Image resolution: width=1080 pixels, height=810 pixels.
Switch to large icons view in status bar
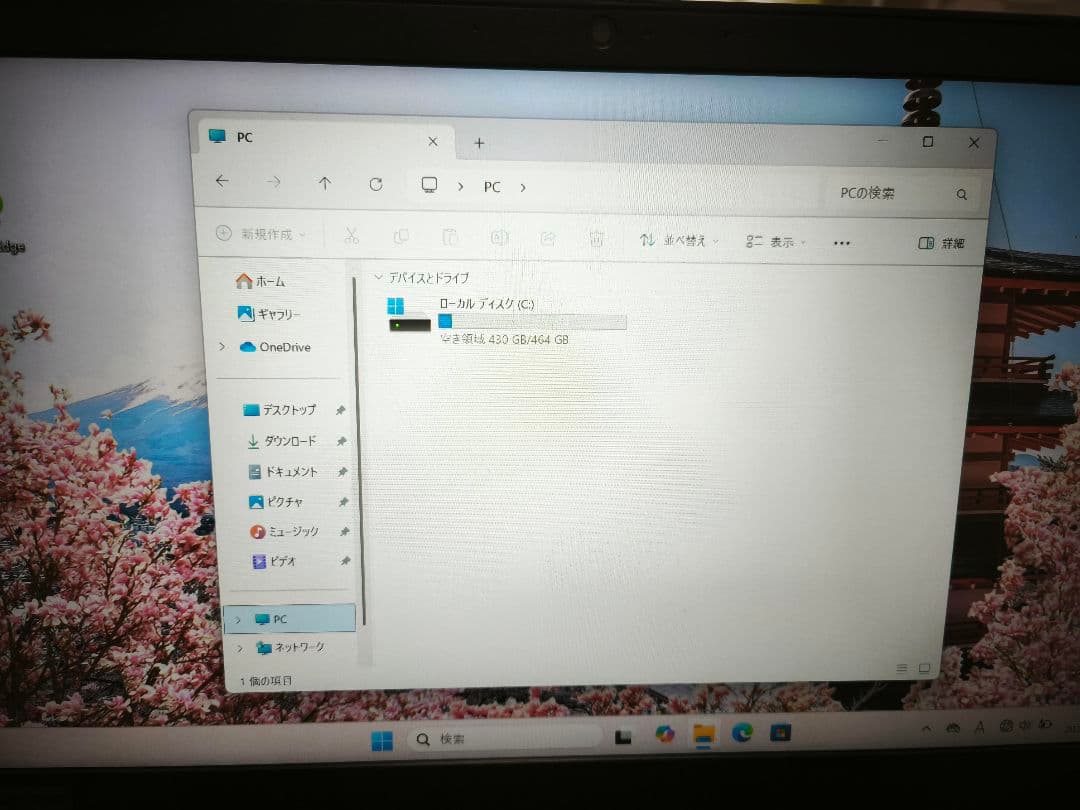924,668
